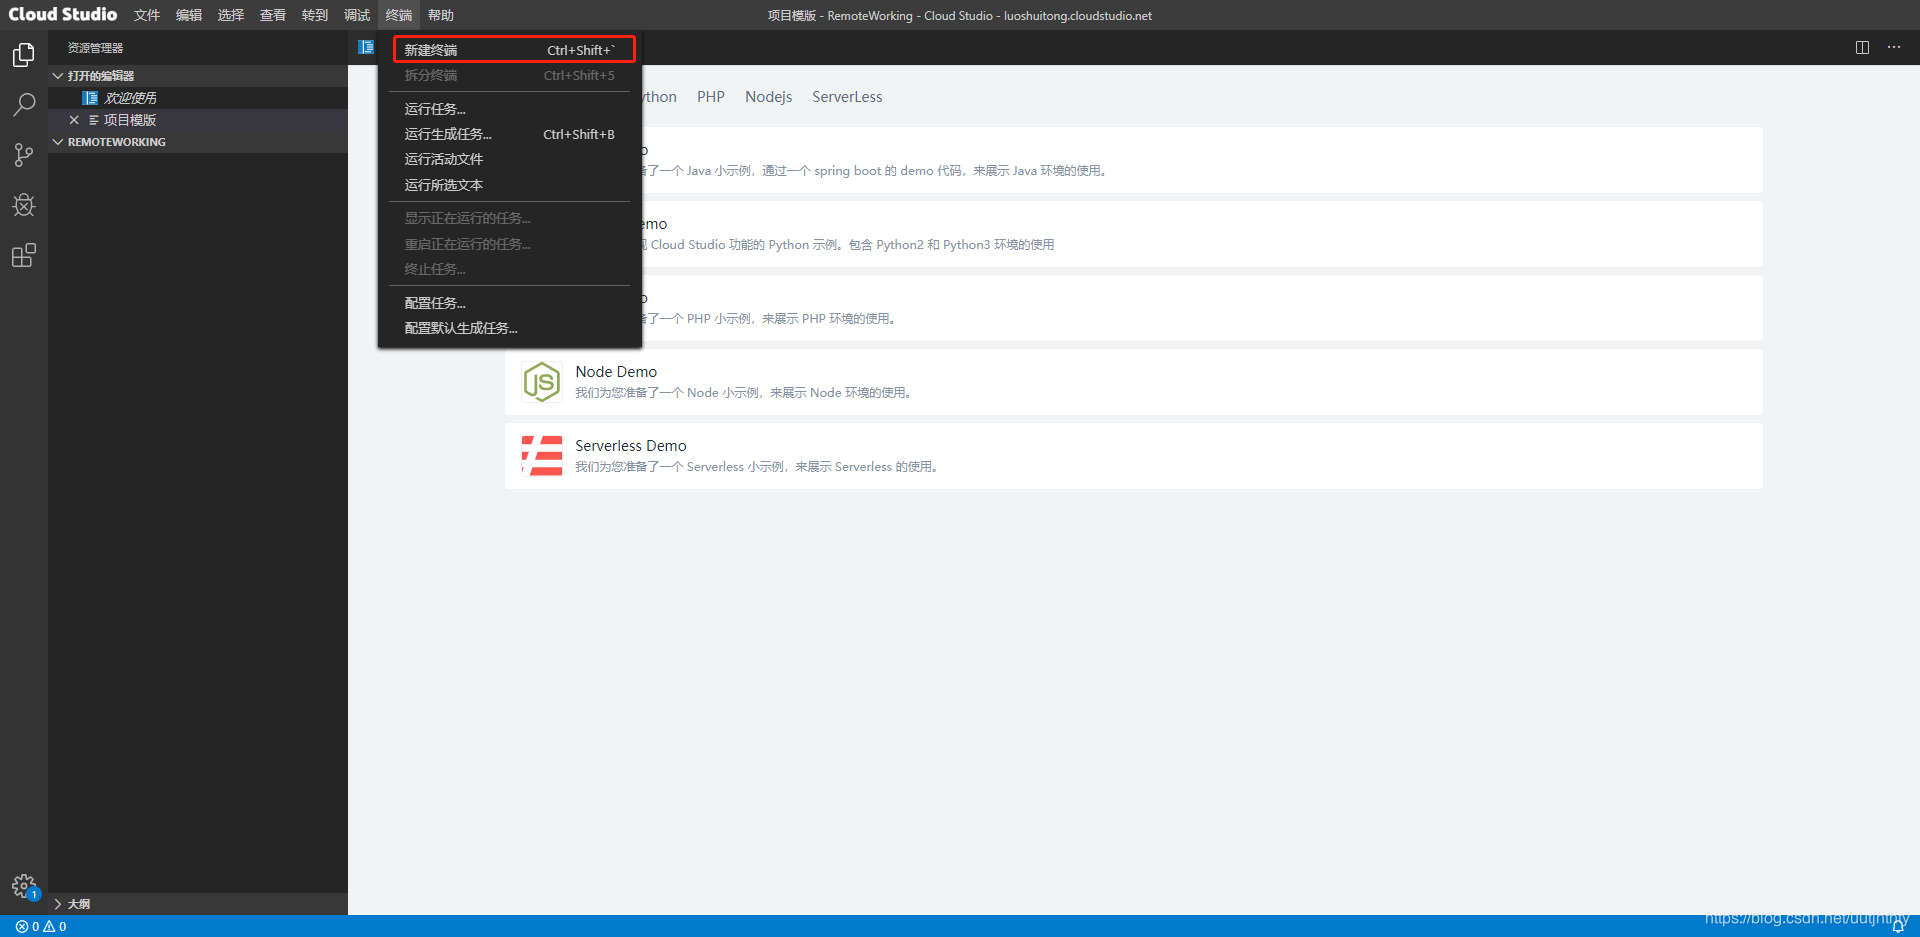Open the Extensions view icon
This screenshot has height=937, width=1920.
[x=24, y=255]
